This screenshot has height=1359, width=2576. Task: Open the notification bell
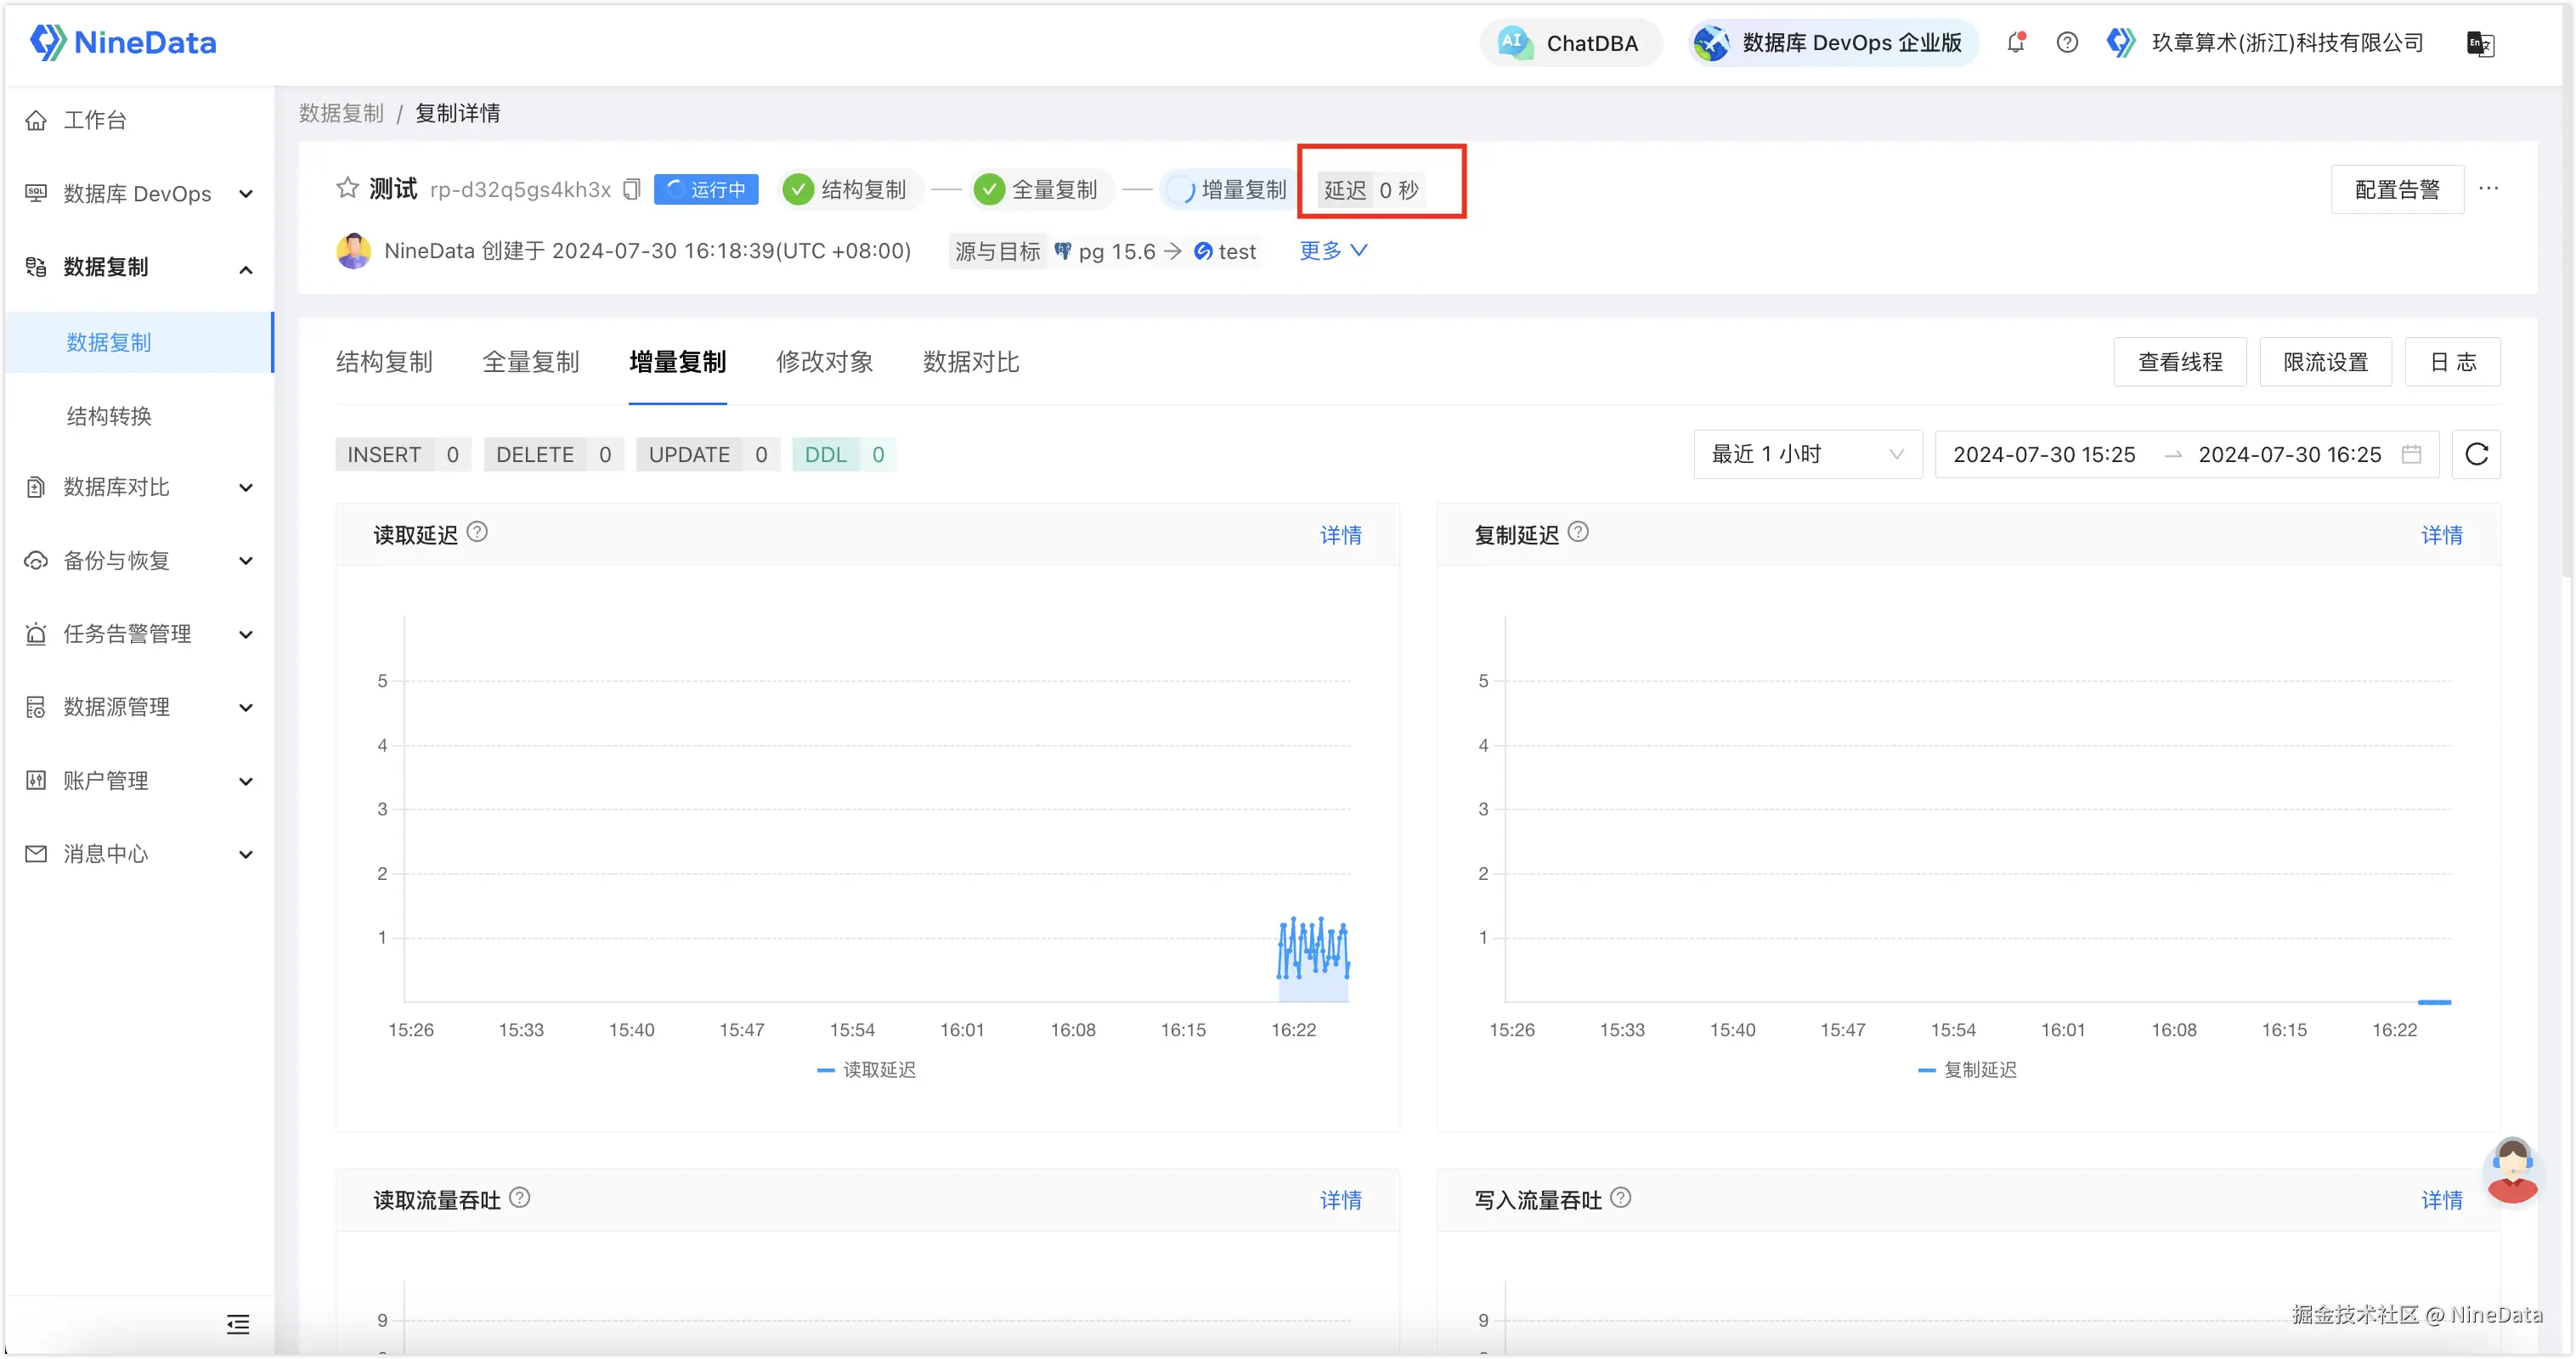tap(2016, 42)
